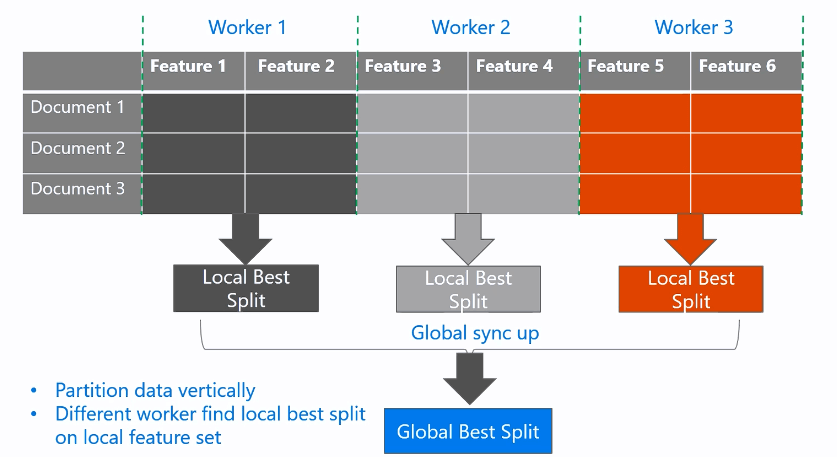Image resolution: width=837 pixels, height=457 pixels.
Task: Select the Global Best Split box
Action: (x=468, y=431)
